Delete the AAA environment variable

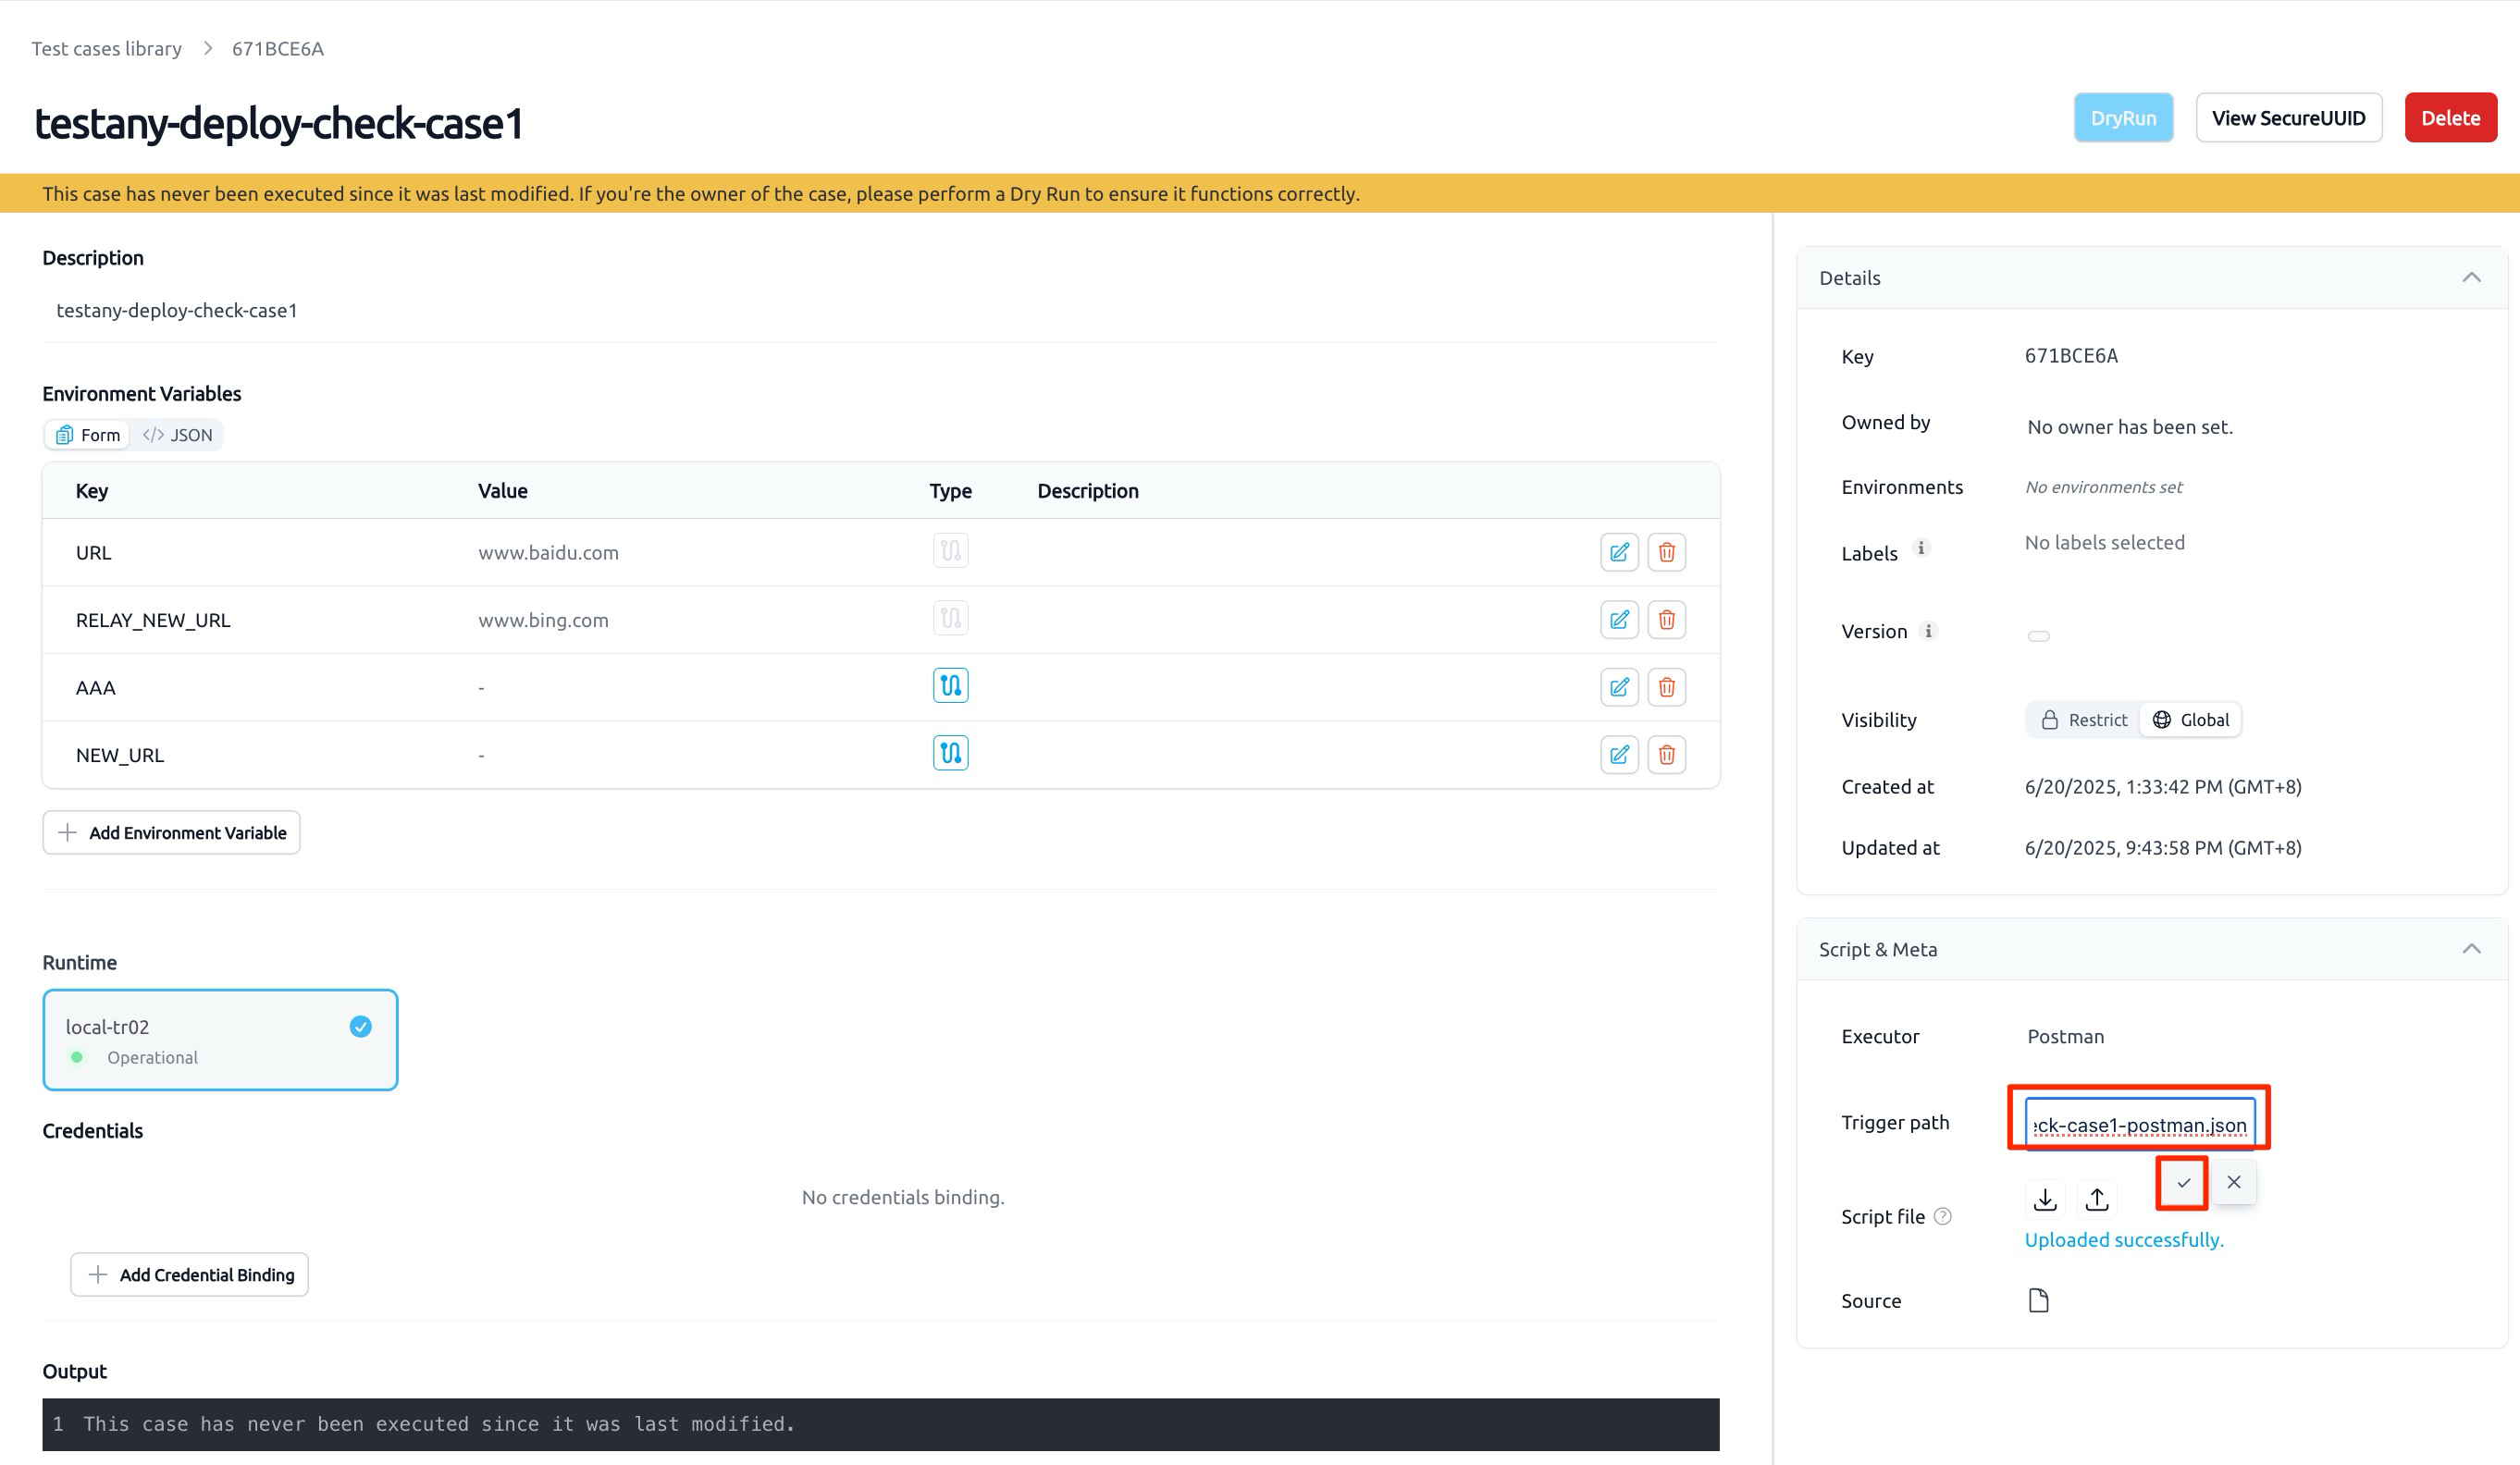point(1666,687)
